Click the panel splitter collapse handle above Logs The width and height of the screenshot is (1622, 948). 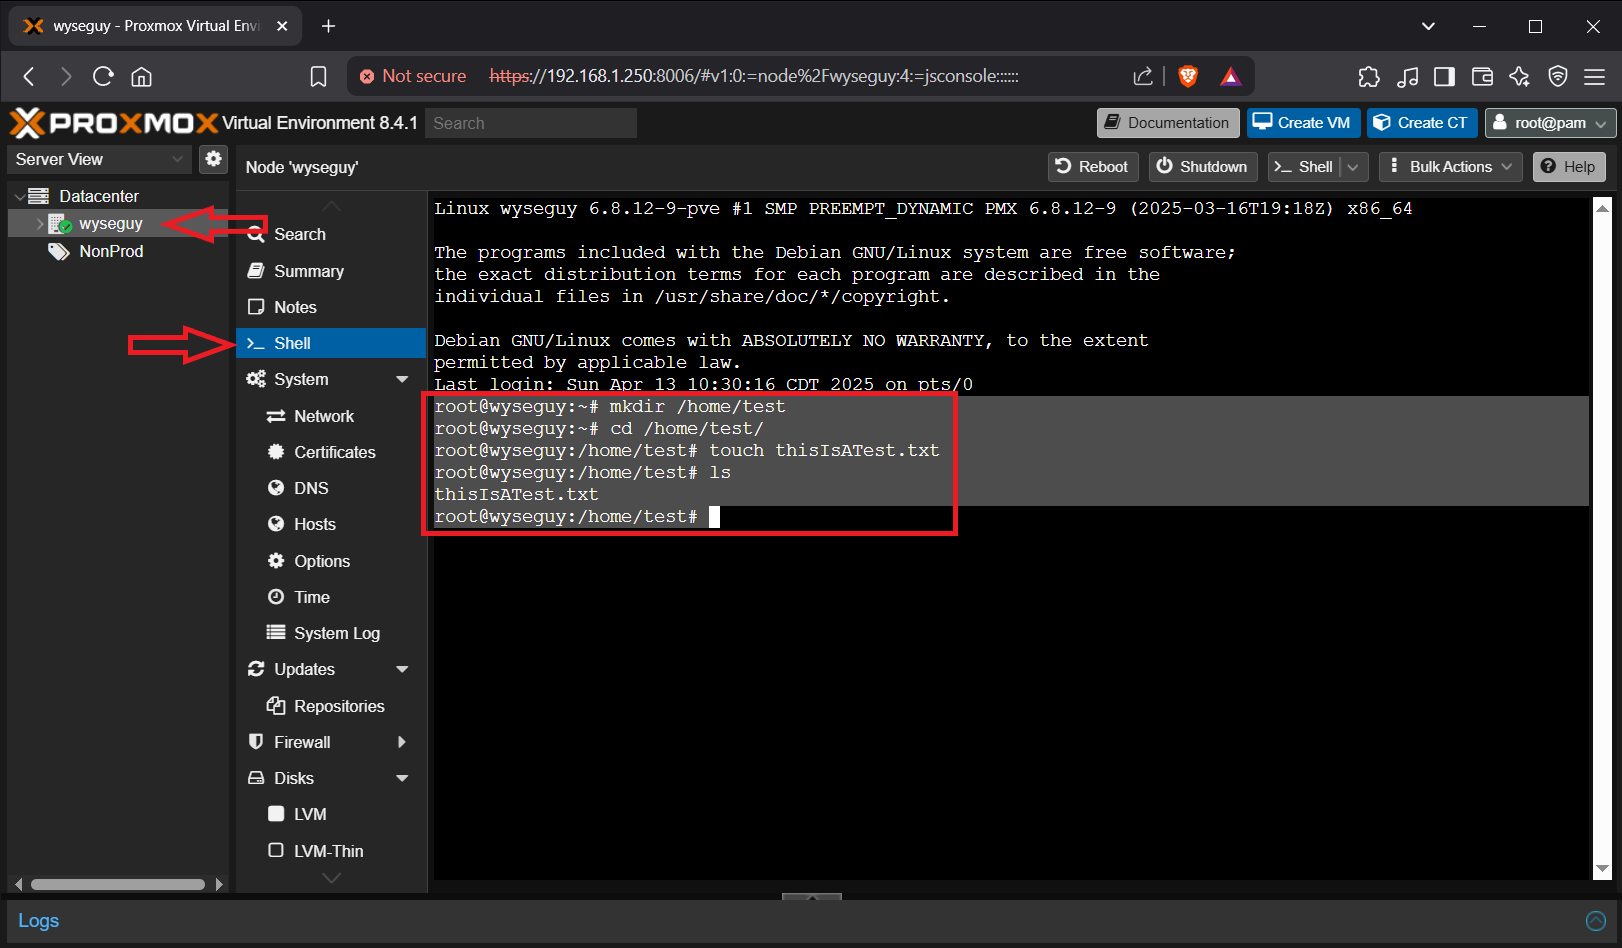(x=811, y=897)
